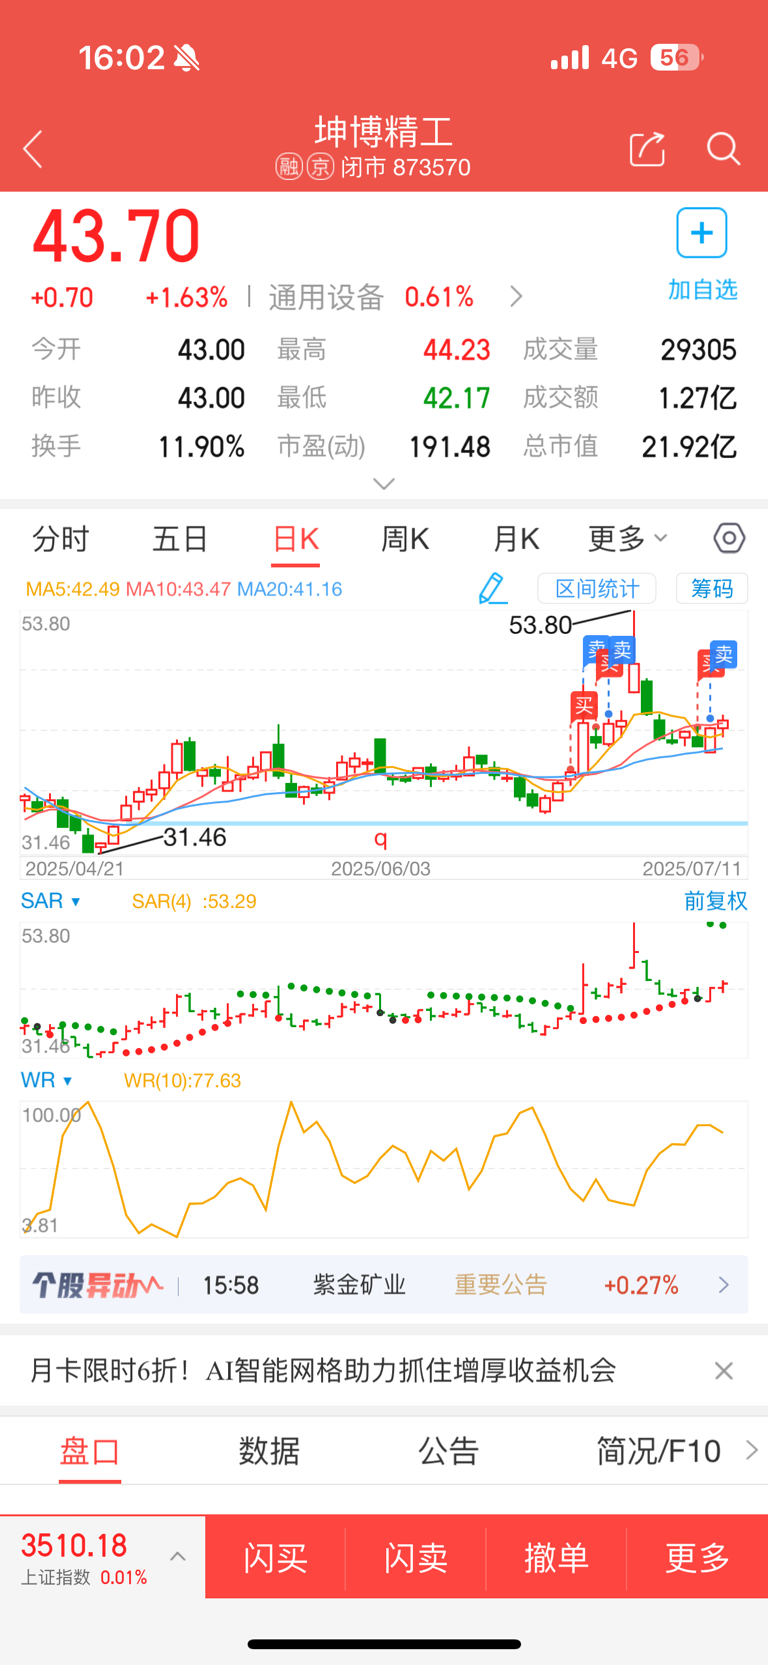This screenshot has height=1665, width=769.
Task: Switch to 周K chart tab
Action: [x=405, y=539]
